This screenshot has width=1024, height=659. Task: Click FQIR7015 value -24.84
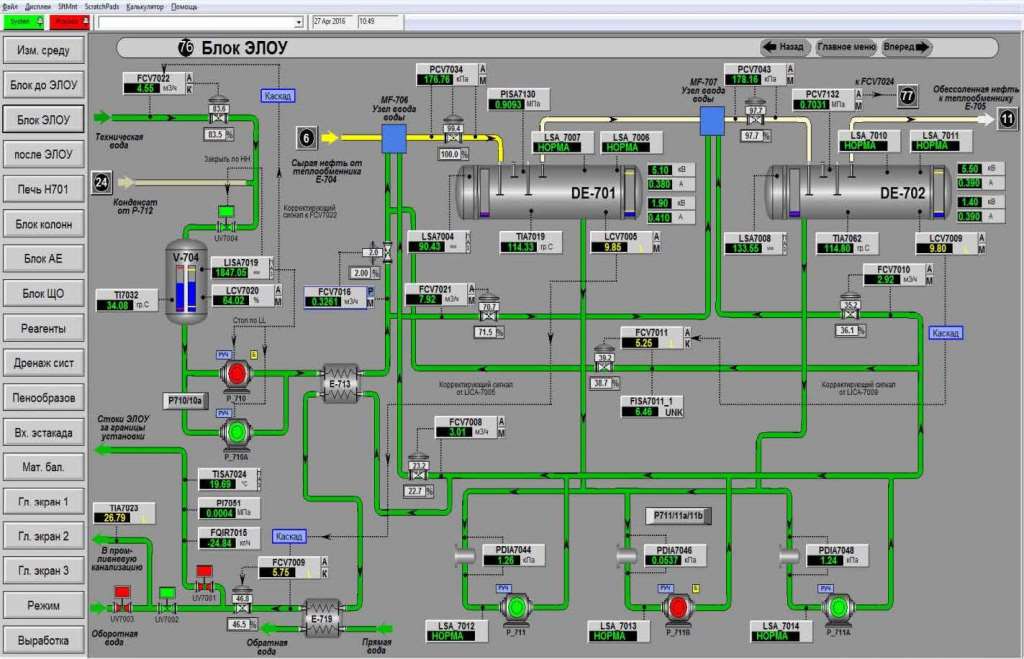[x=219, y=543]
